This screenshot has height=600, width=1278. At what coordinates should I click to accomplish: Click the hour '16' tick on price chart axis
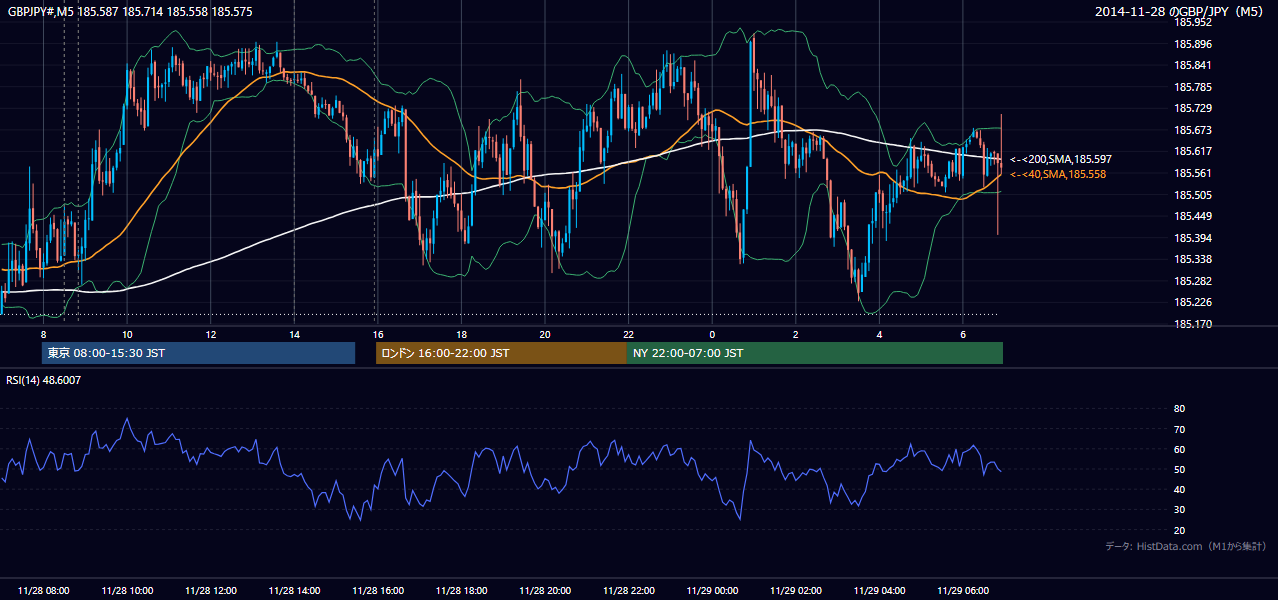click(377, 334)
